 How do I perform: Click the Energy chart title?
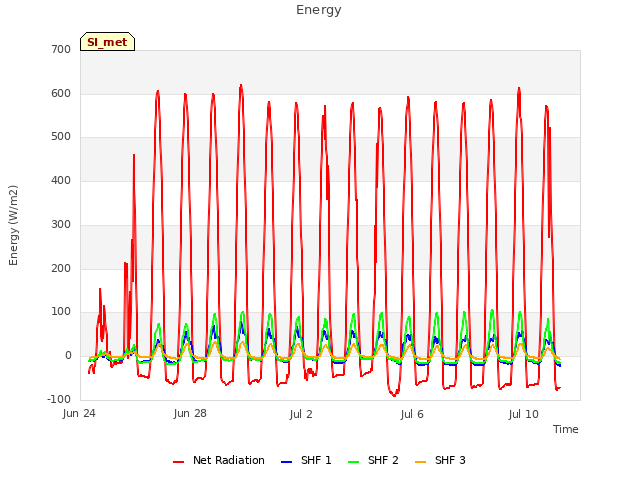pos(319,10)
